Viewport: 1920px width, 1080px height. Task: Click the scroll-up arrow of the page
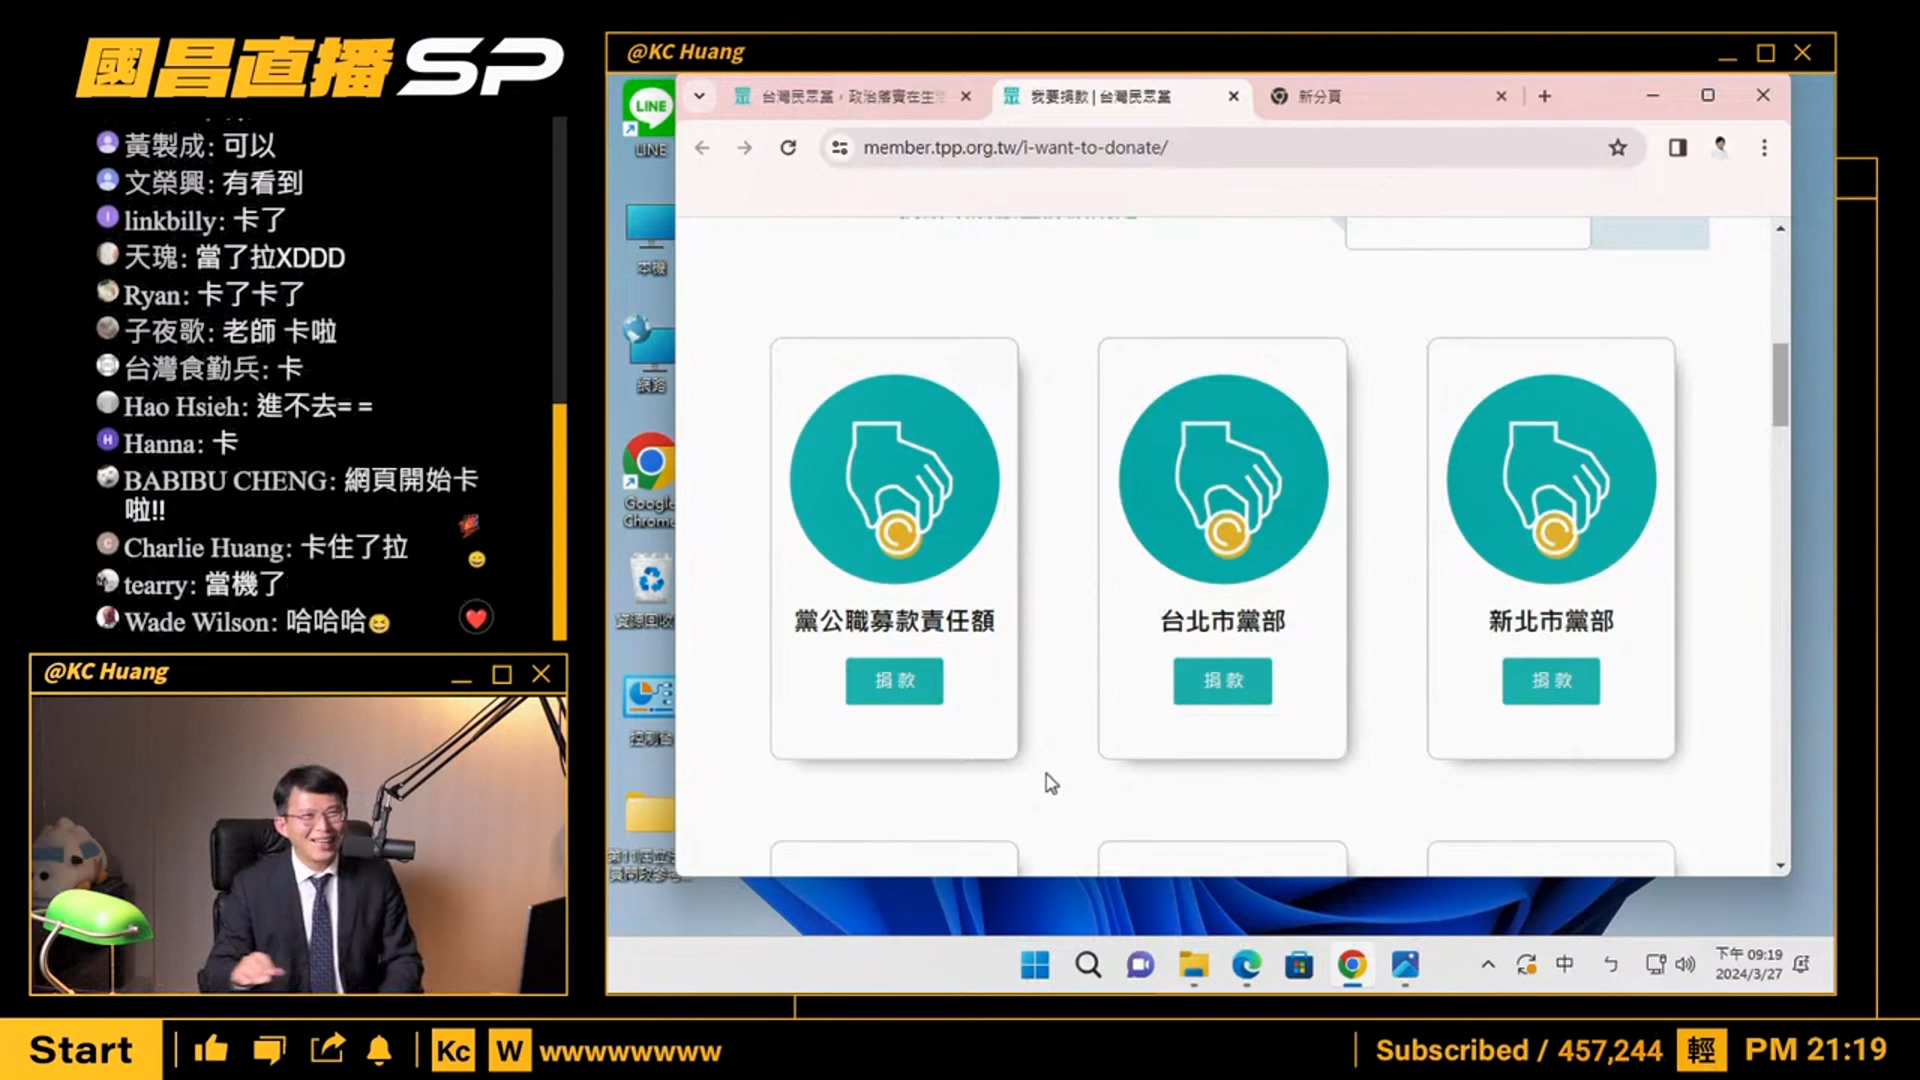click(1780, 229)
